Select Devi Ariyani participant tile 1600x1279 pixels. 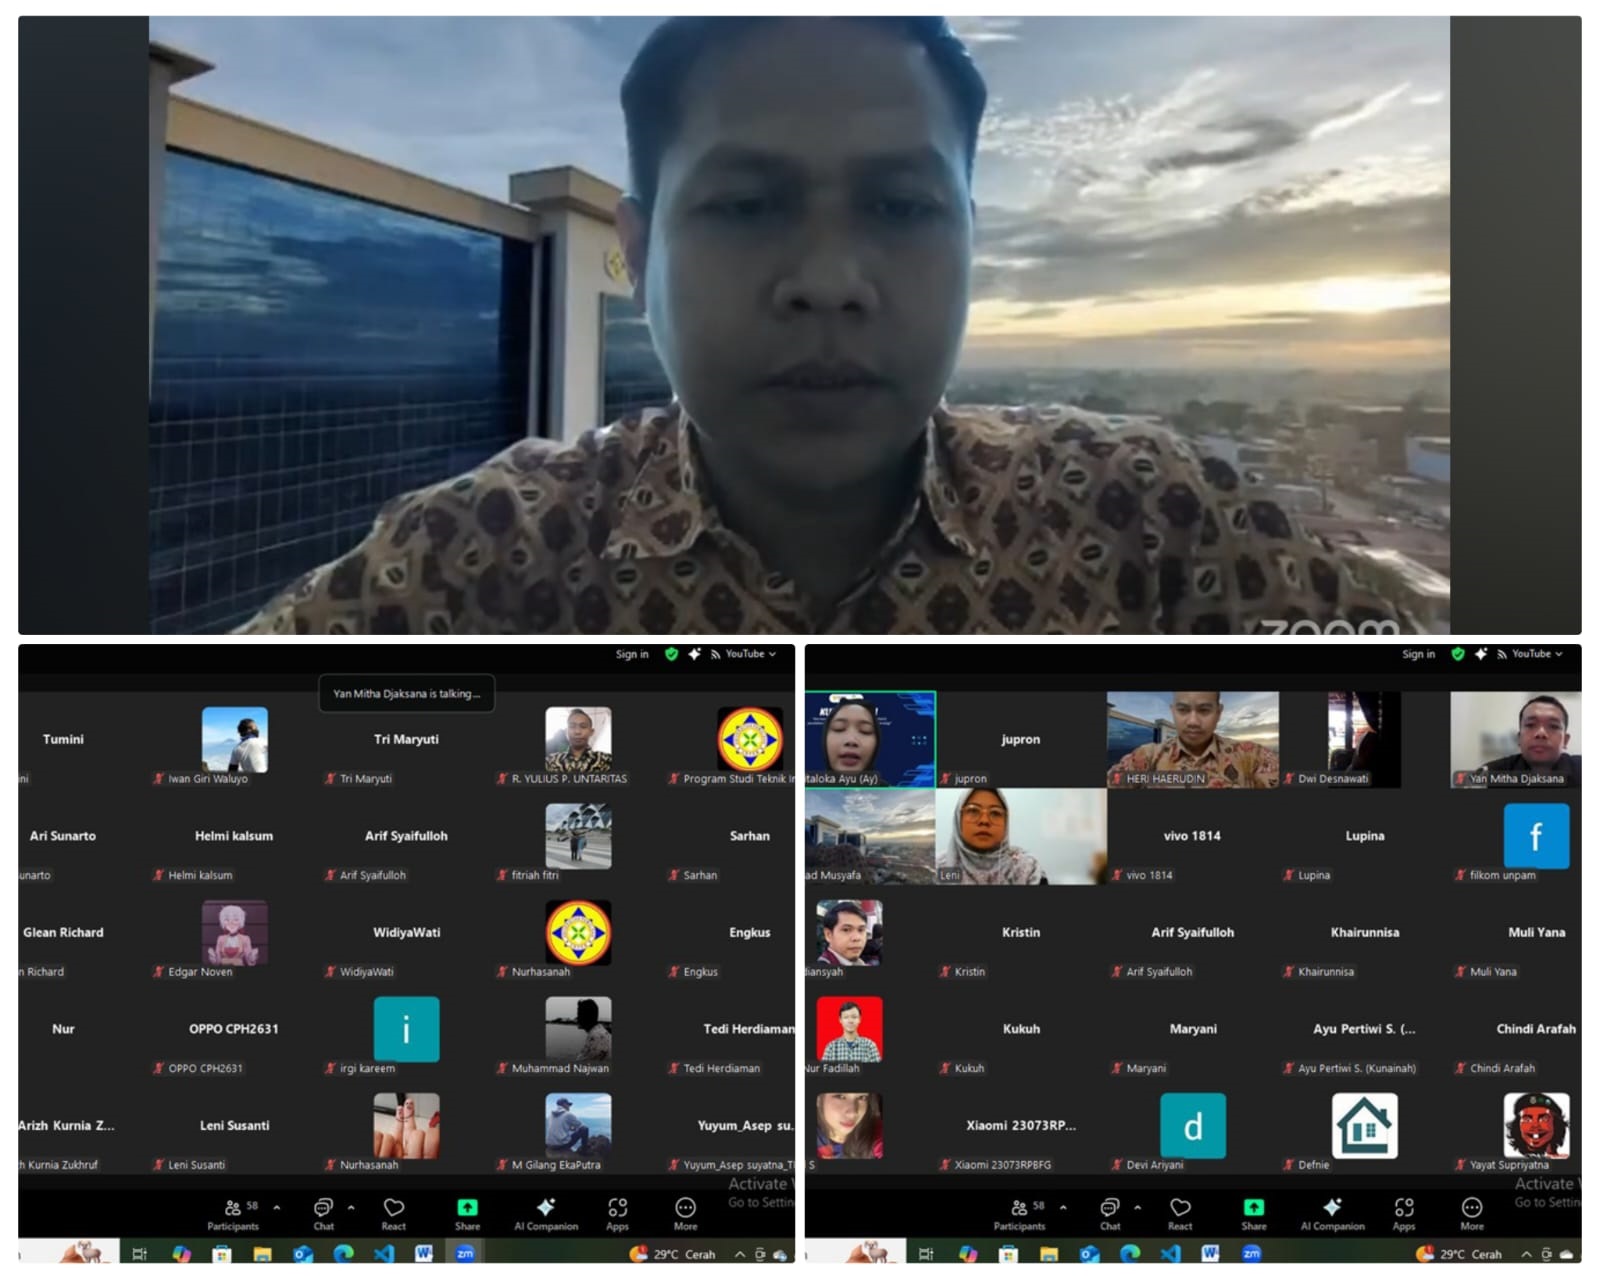[1192, 1126]
